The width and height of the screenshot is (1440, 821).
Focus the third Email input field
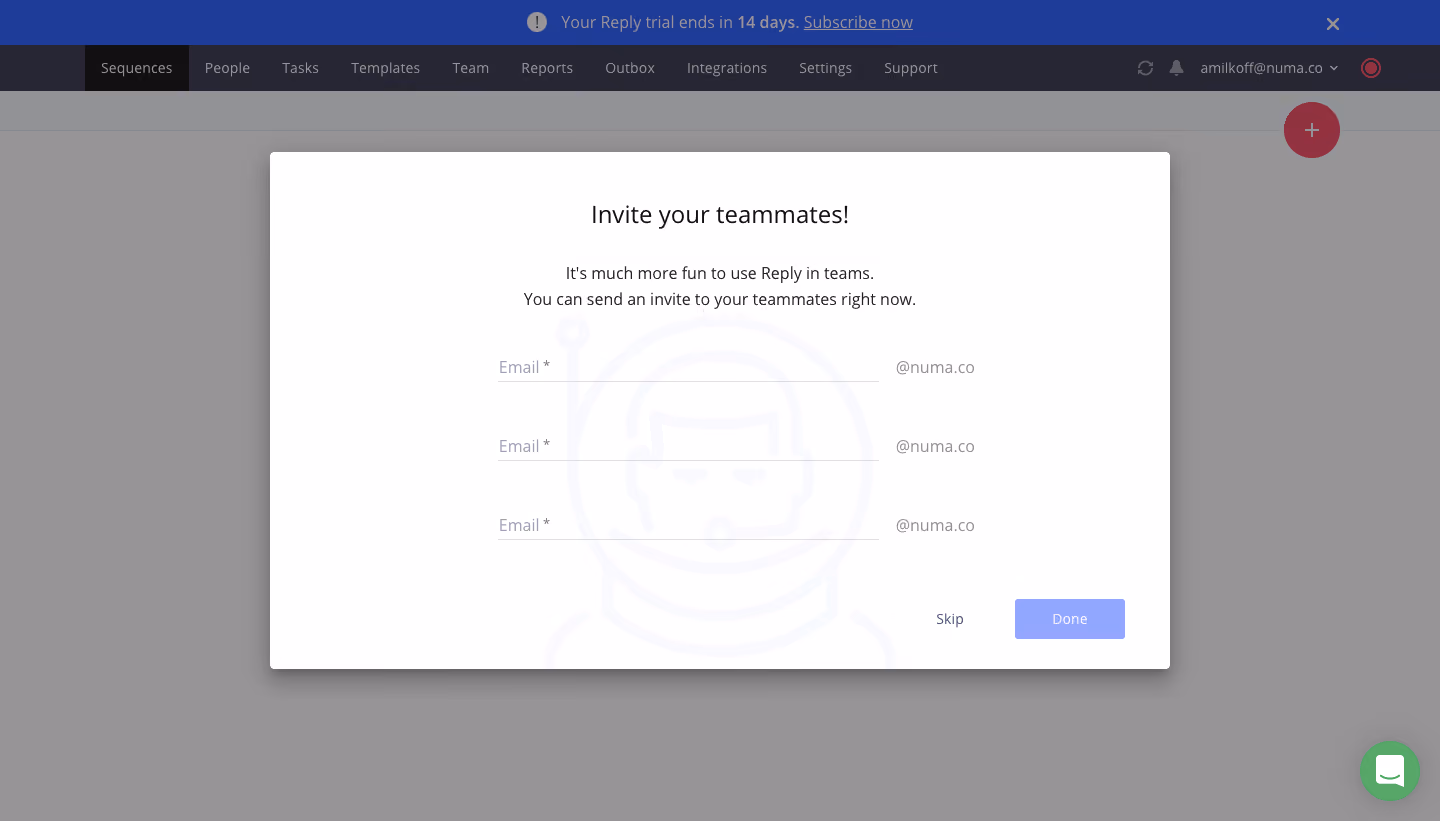[x=689, y=525]
